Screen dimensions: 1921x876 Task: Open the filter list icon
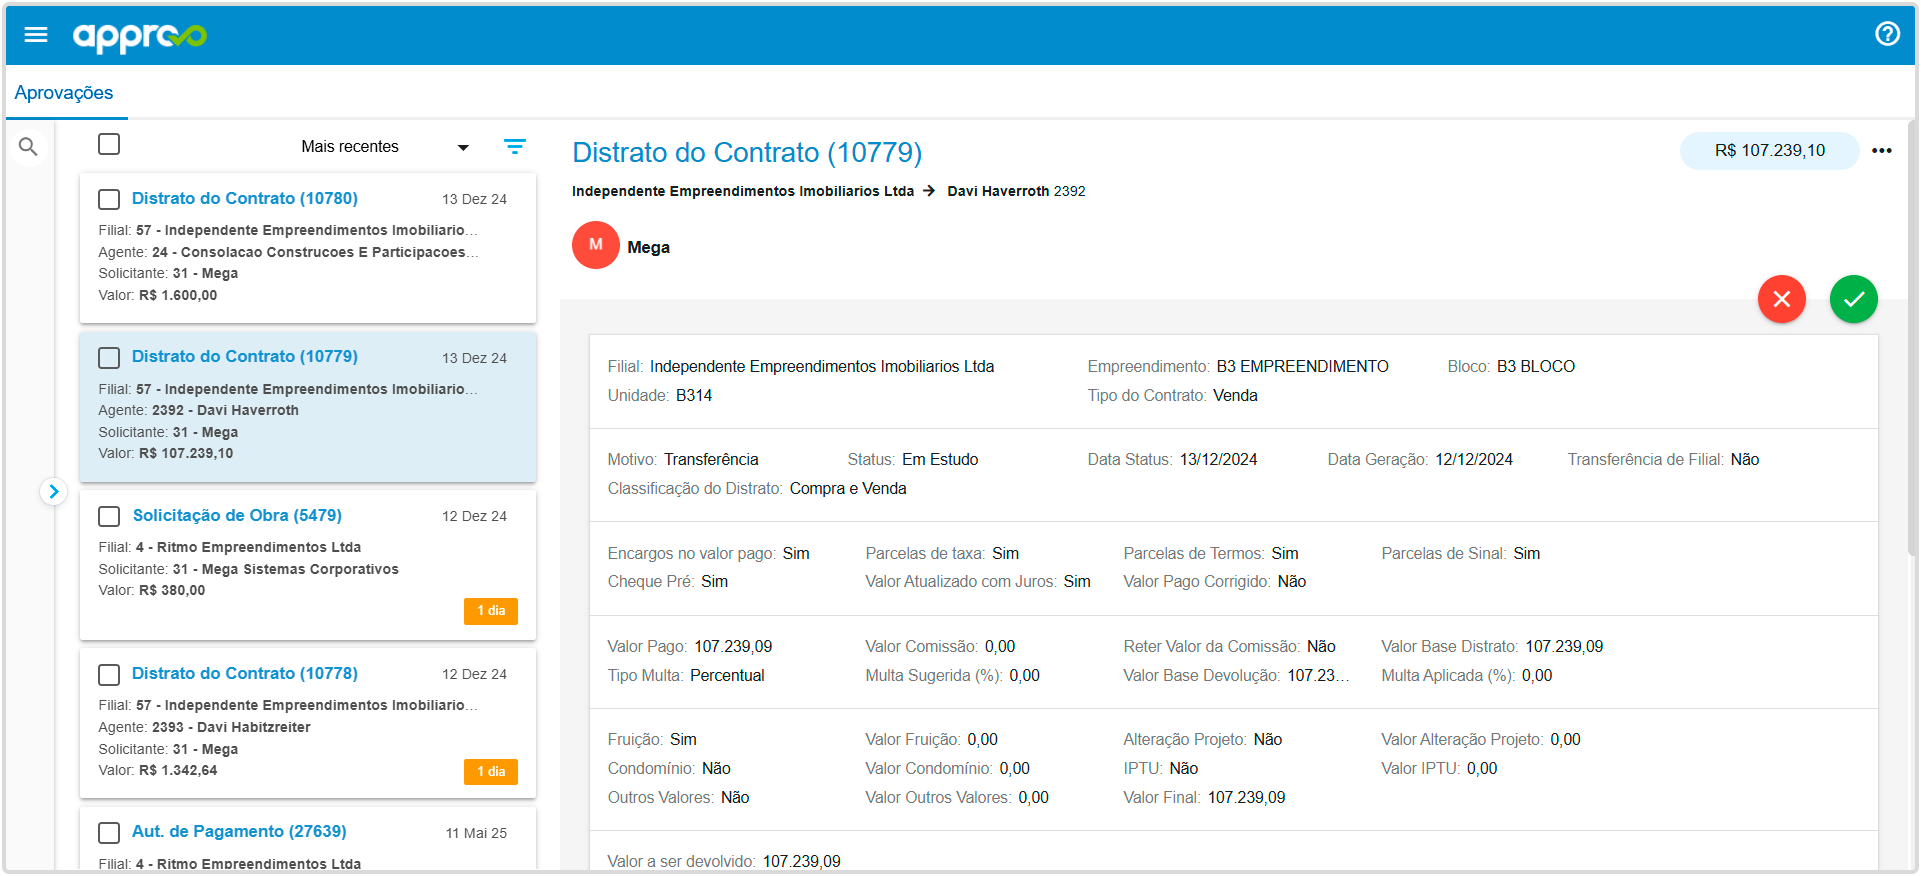click(514, 147)
